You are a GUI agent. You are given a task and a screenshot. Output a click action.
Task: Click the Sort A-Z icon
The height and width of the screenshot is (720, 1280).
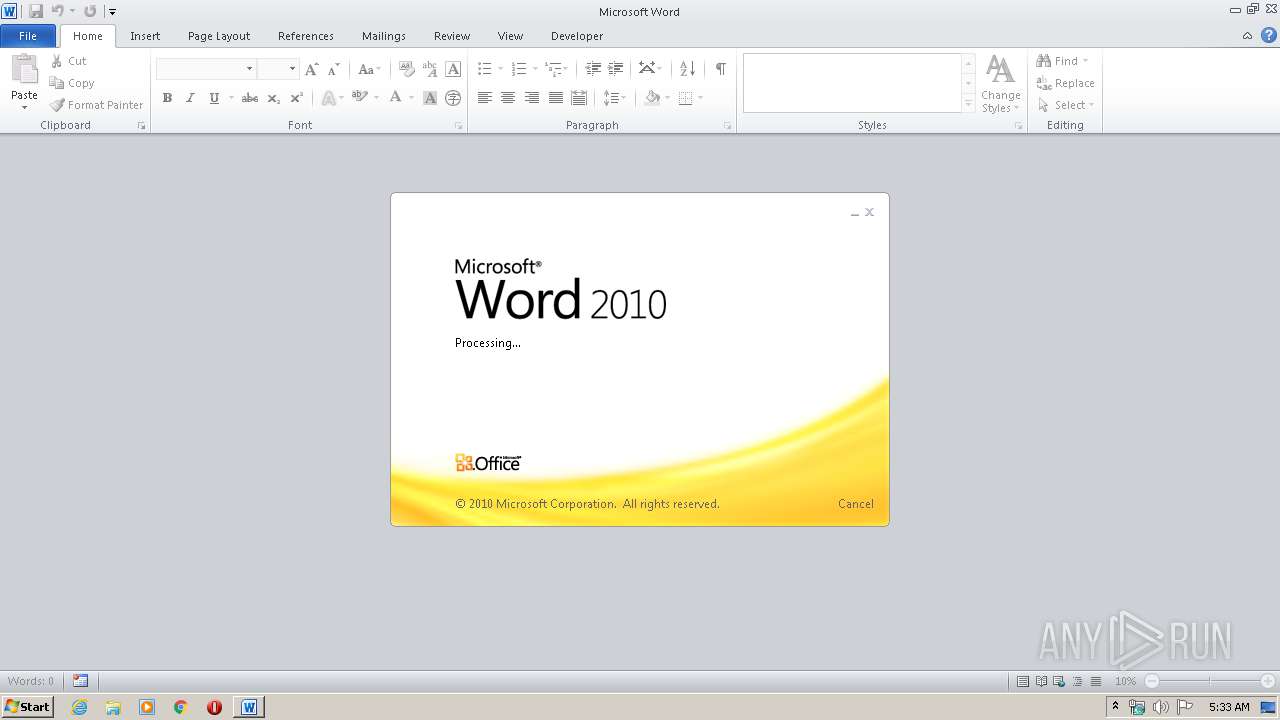point(687,69)
